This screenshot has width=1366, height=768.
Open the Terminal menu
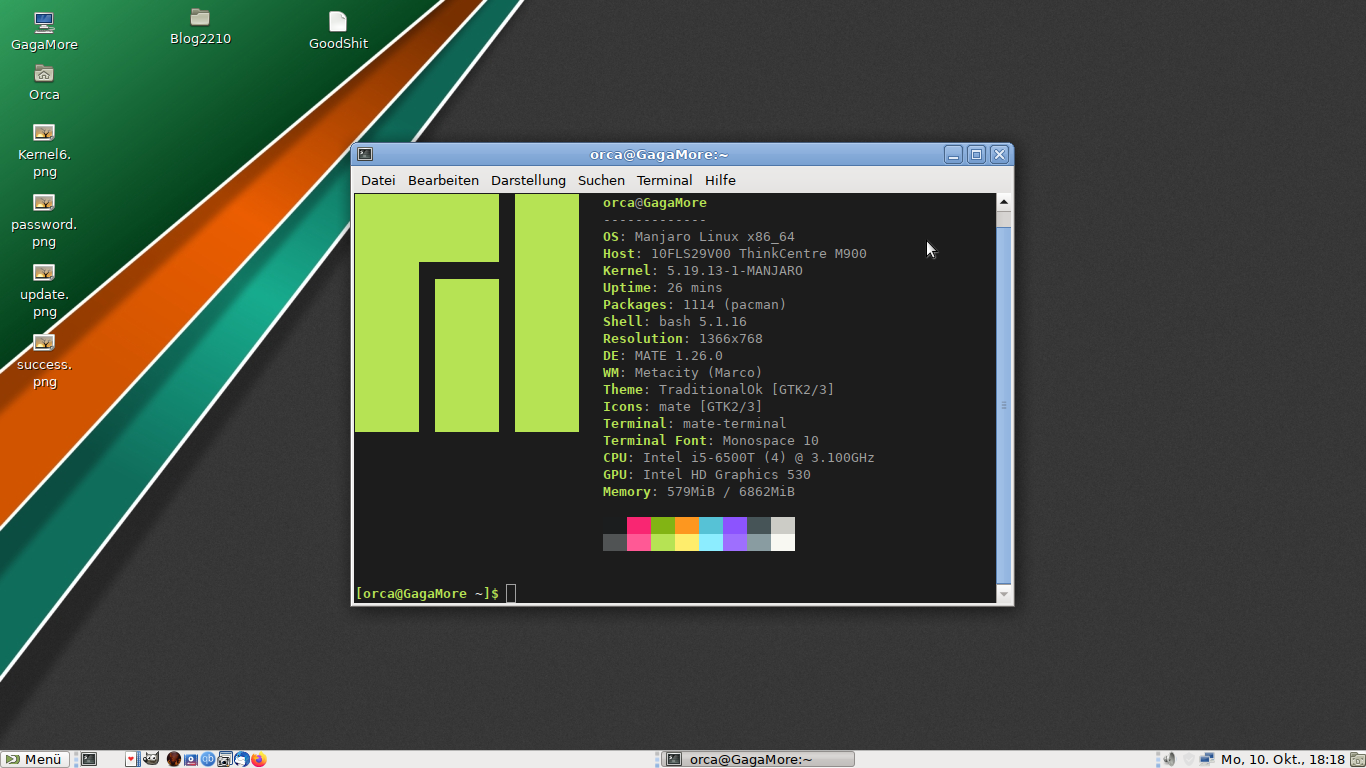point(664,180)
